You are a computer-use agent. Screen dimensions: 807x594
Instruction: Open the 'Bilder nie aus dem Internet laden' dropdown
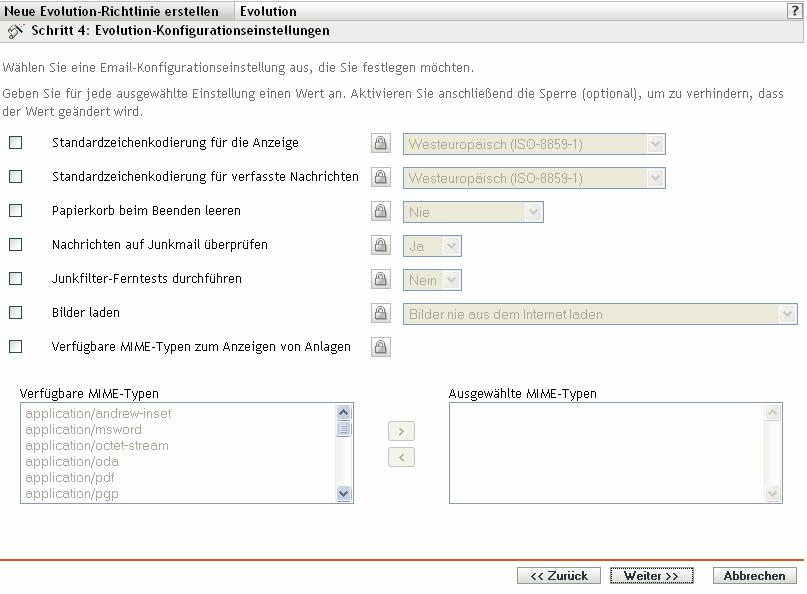[600, 314]
